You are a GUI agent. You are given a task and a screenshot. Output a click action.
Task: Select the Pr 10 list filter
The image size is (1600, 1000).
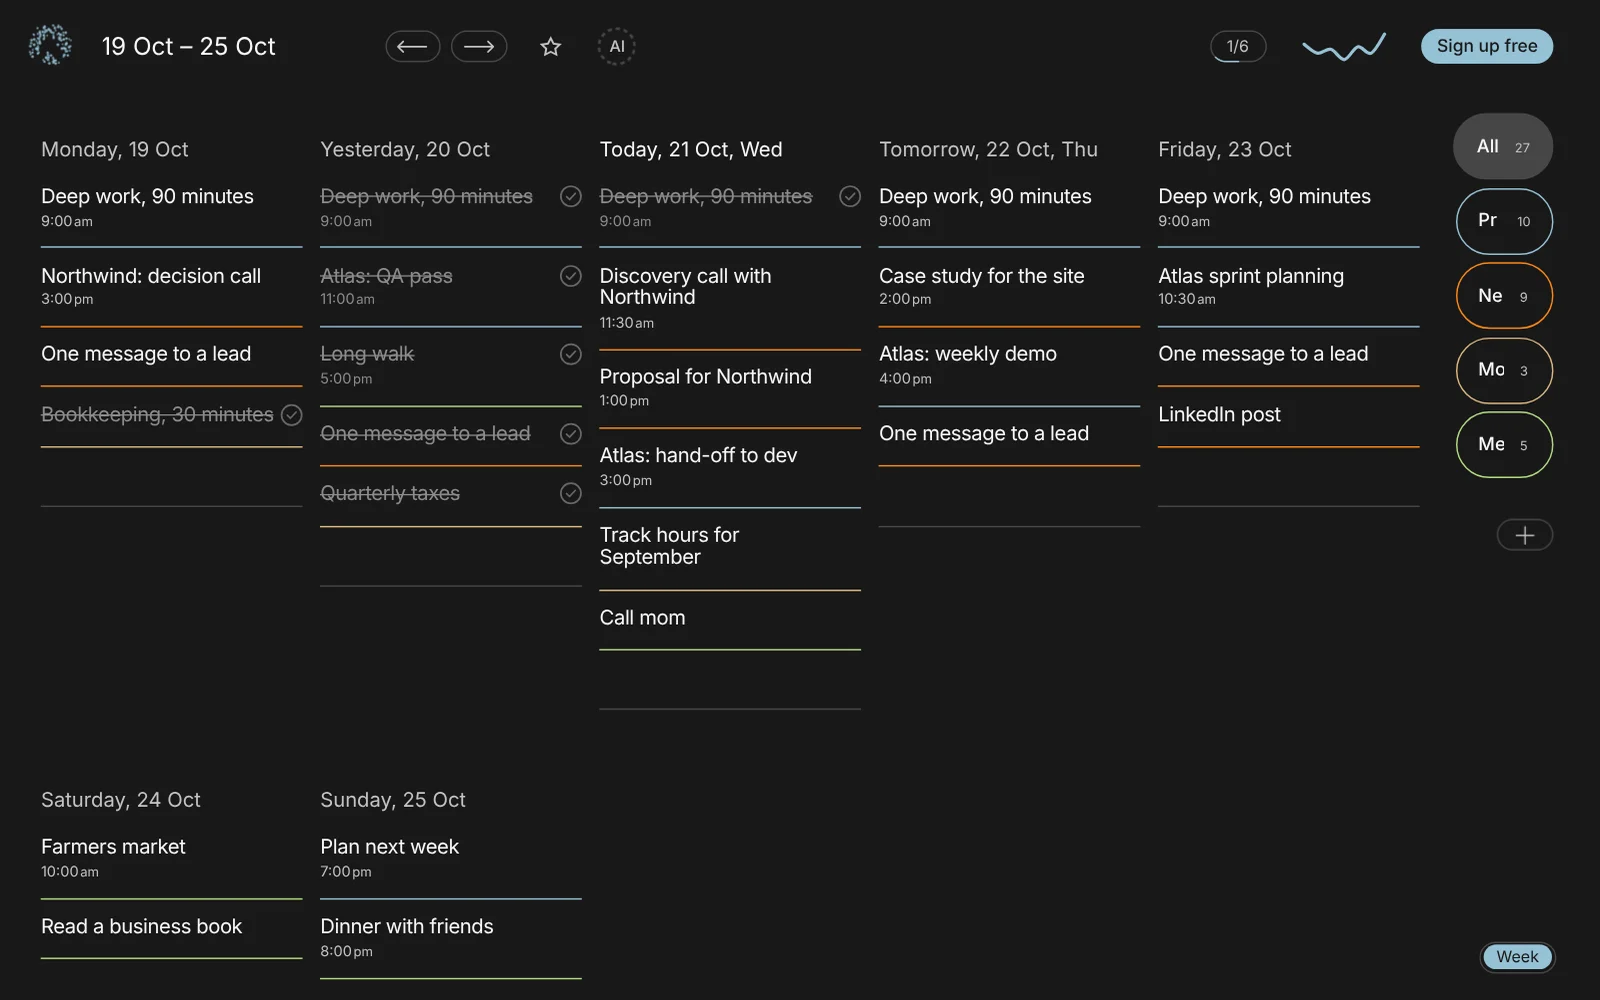[1504, 221]
